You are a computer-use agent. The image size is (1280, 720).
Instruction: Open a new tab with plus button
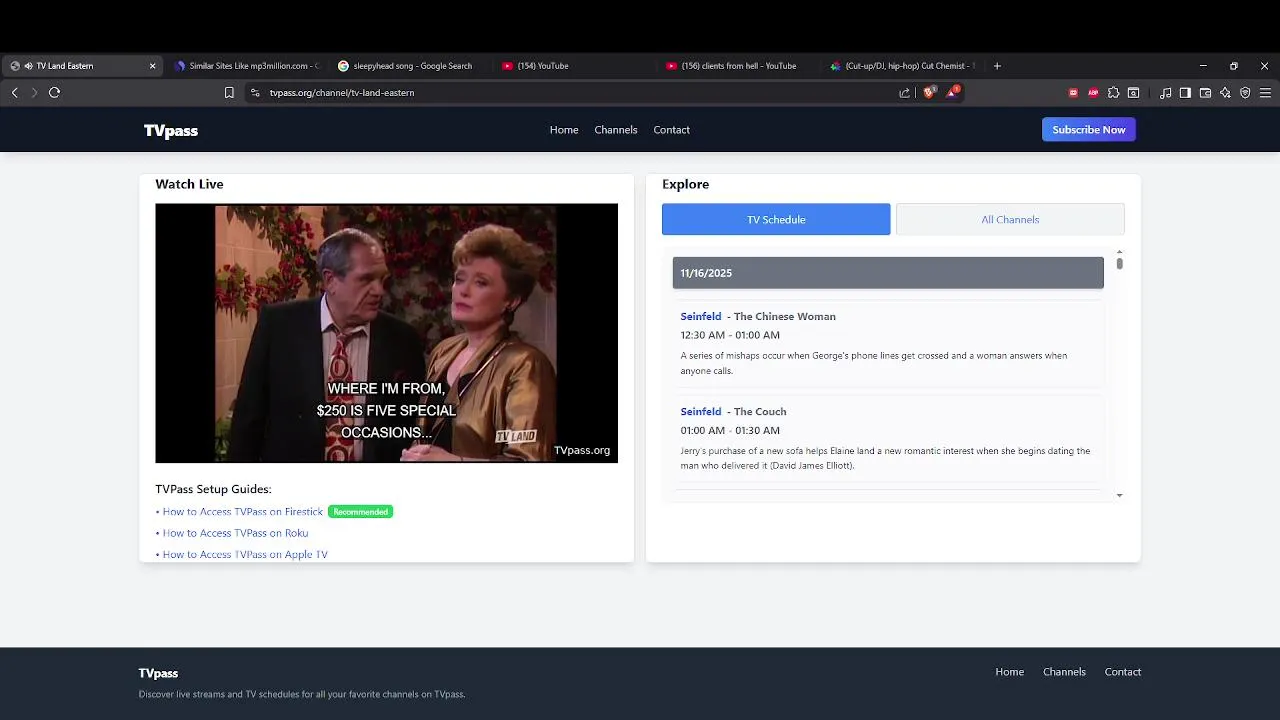[x=997, y=66]
